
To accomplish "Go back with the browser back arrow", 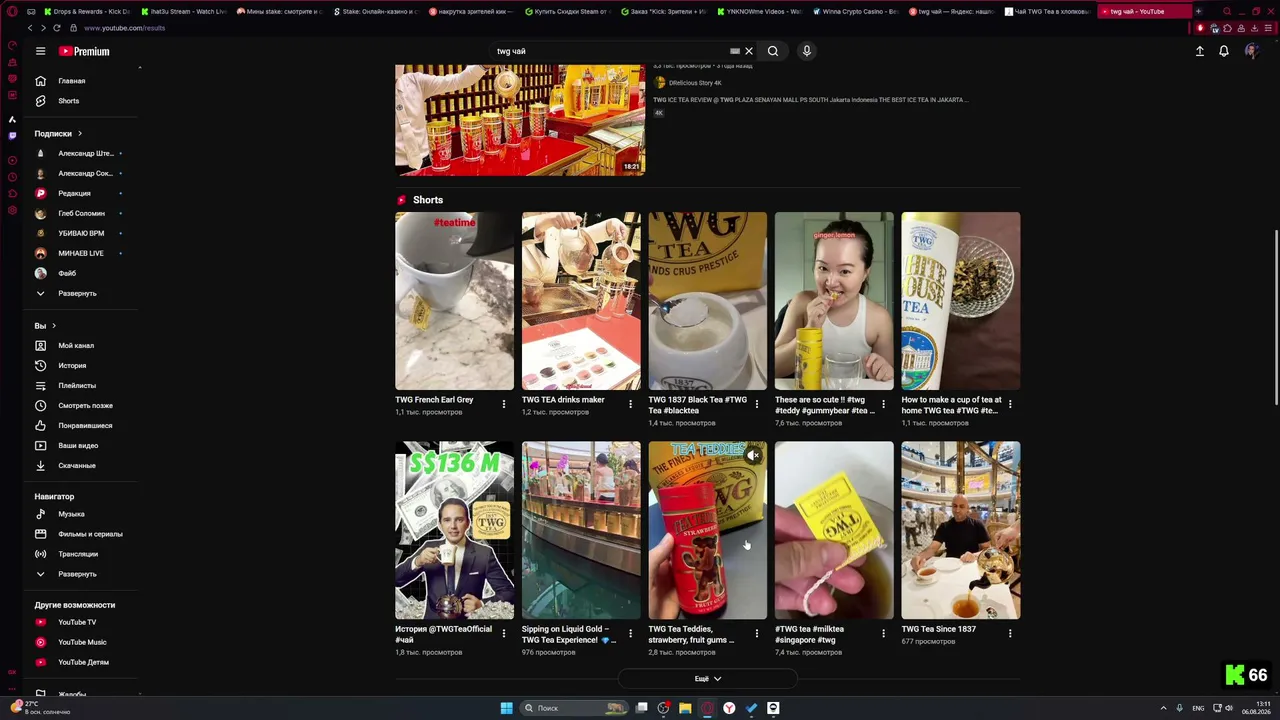I will click(x=30, y=28).
